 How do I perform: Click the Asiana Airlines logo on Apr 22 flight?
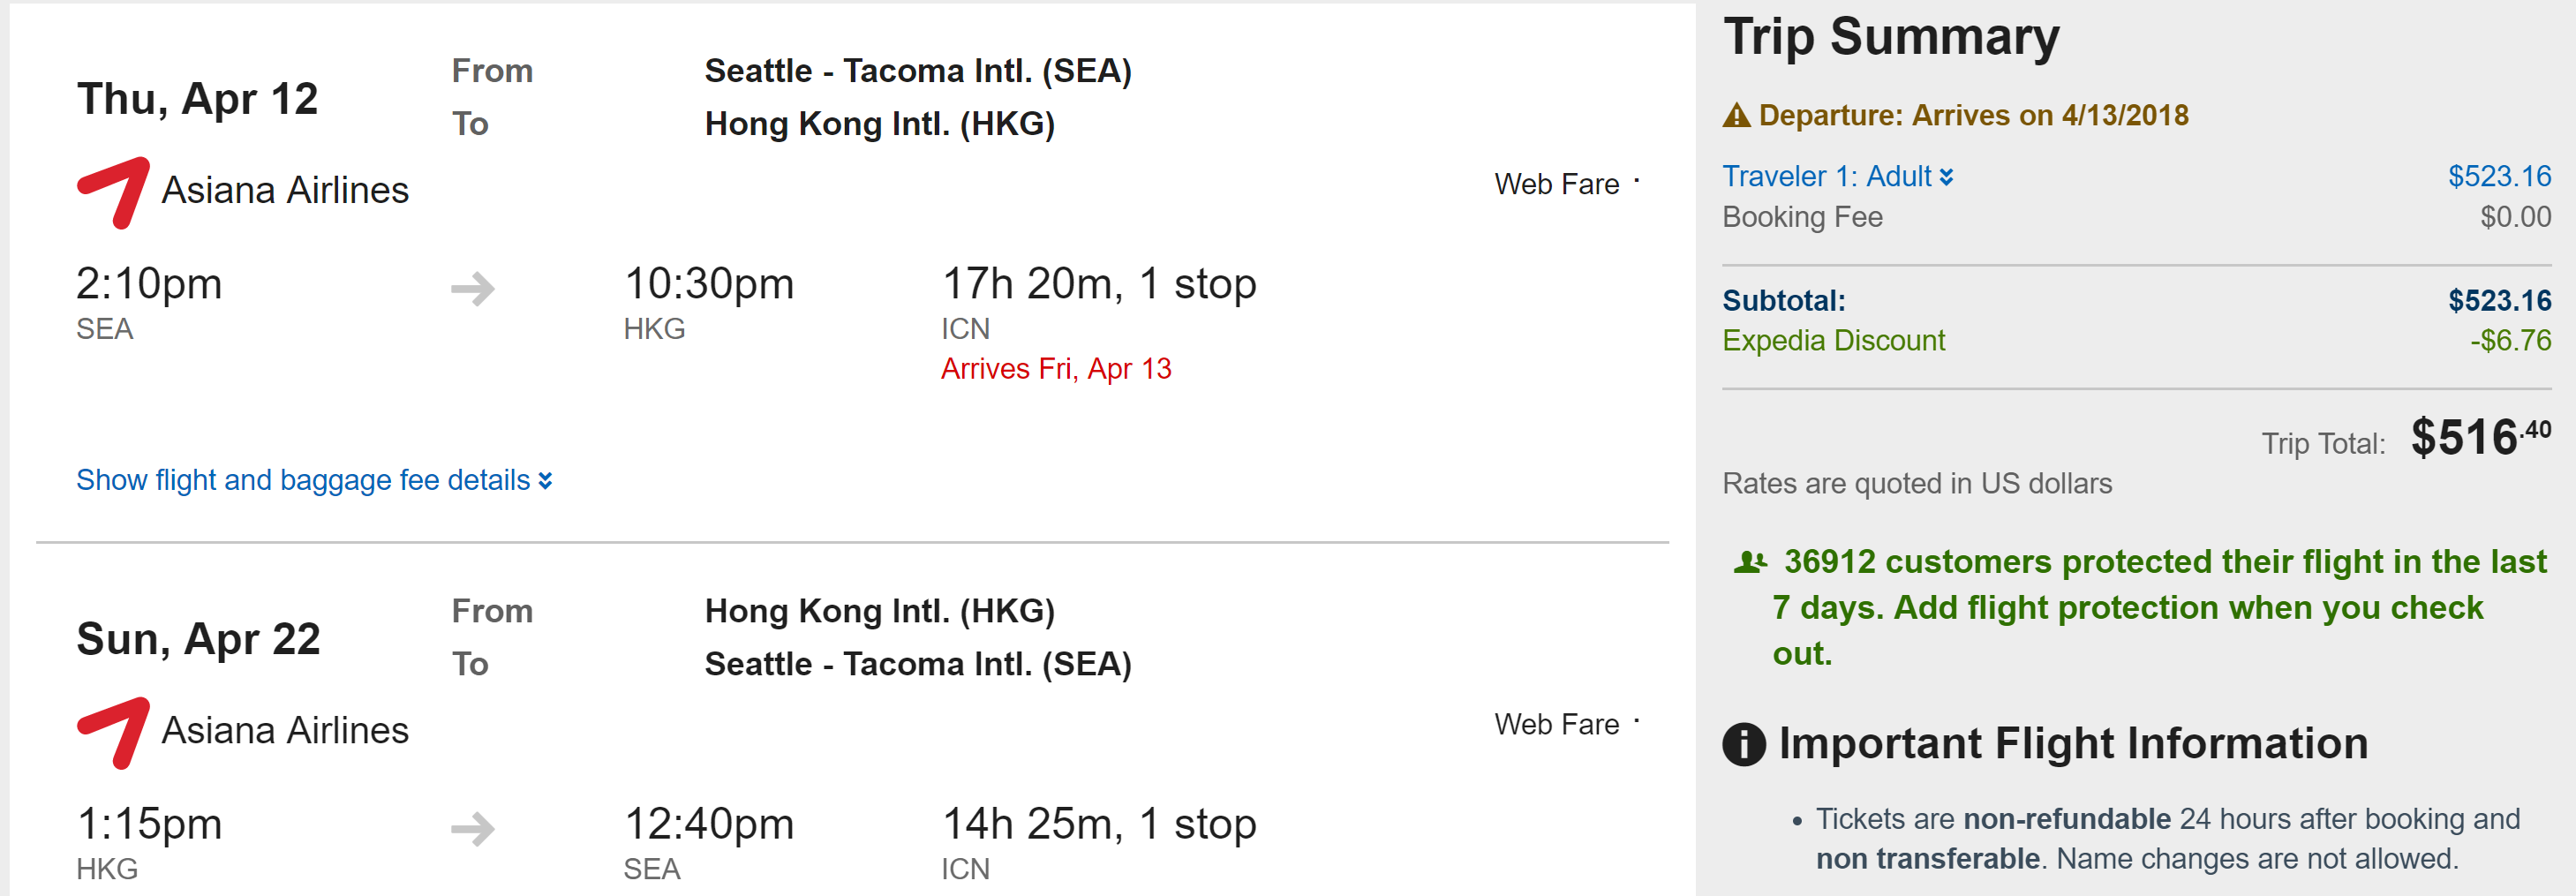(113, 732)
